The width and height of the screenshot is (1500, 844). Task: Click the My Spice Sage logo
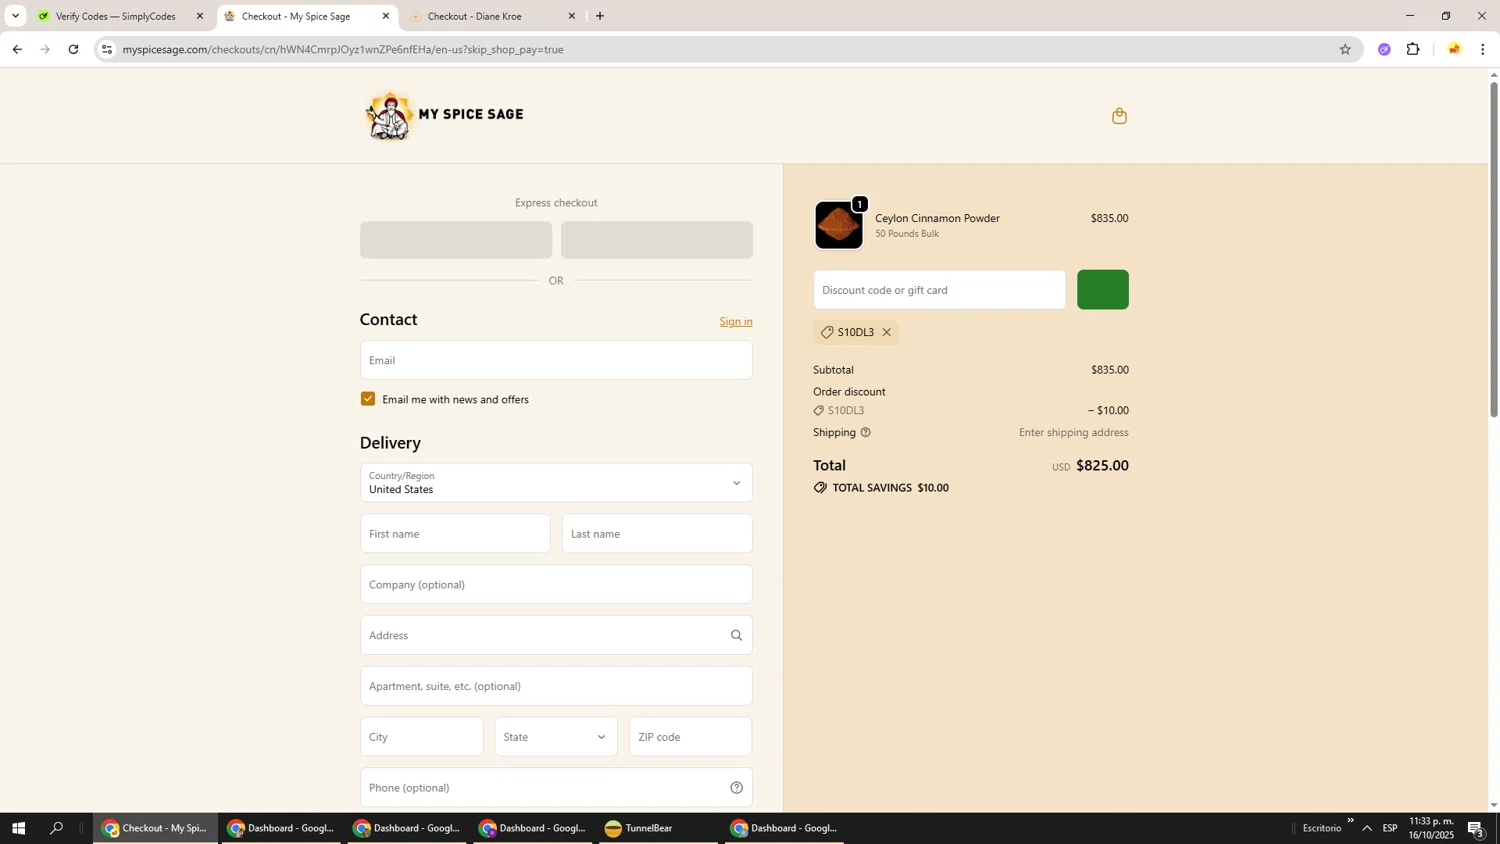[x=445, y=116]
